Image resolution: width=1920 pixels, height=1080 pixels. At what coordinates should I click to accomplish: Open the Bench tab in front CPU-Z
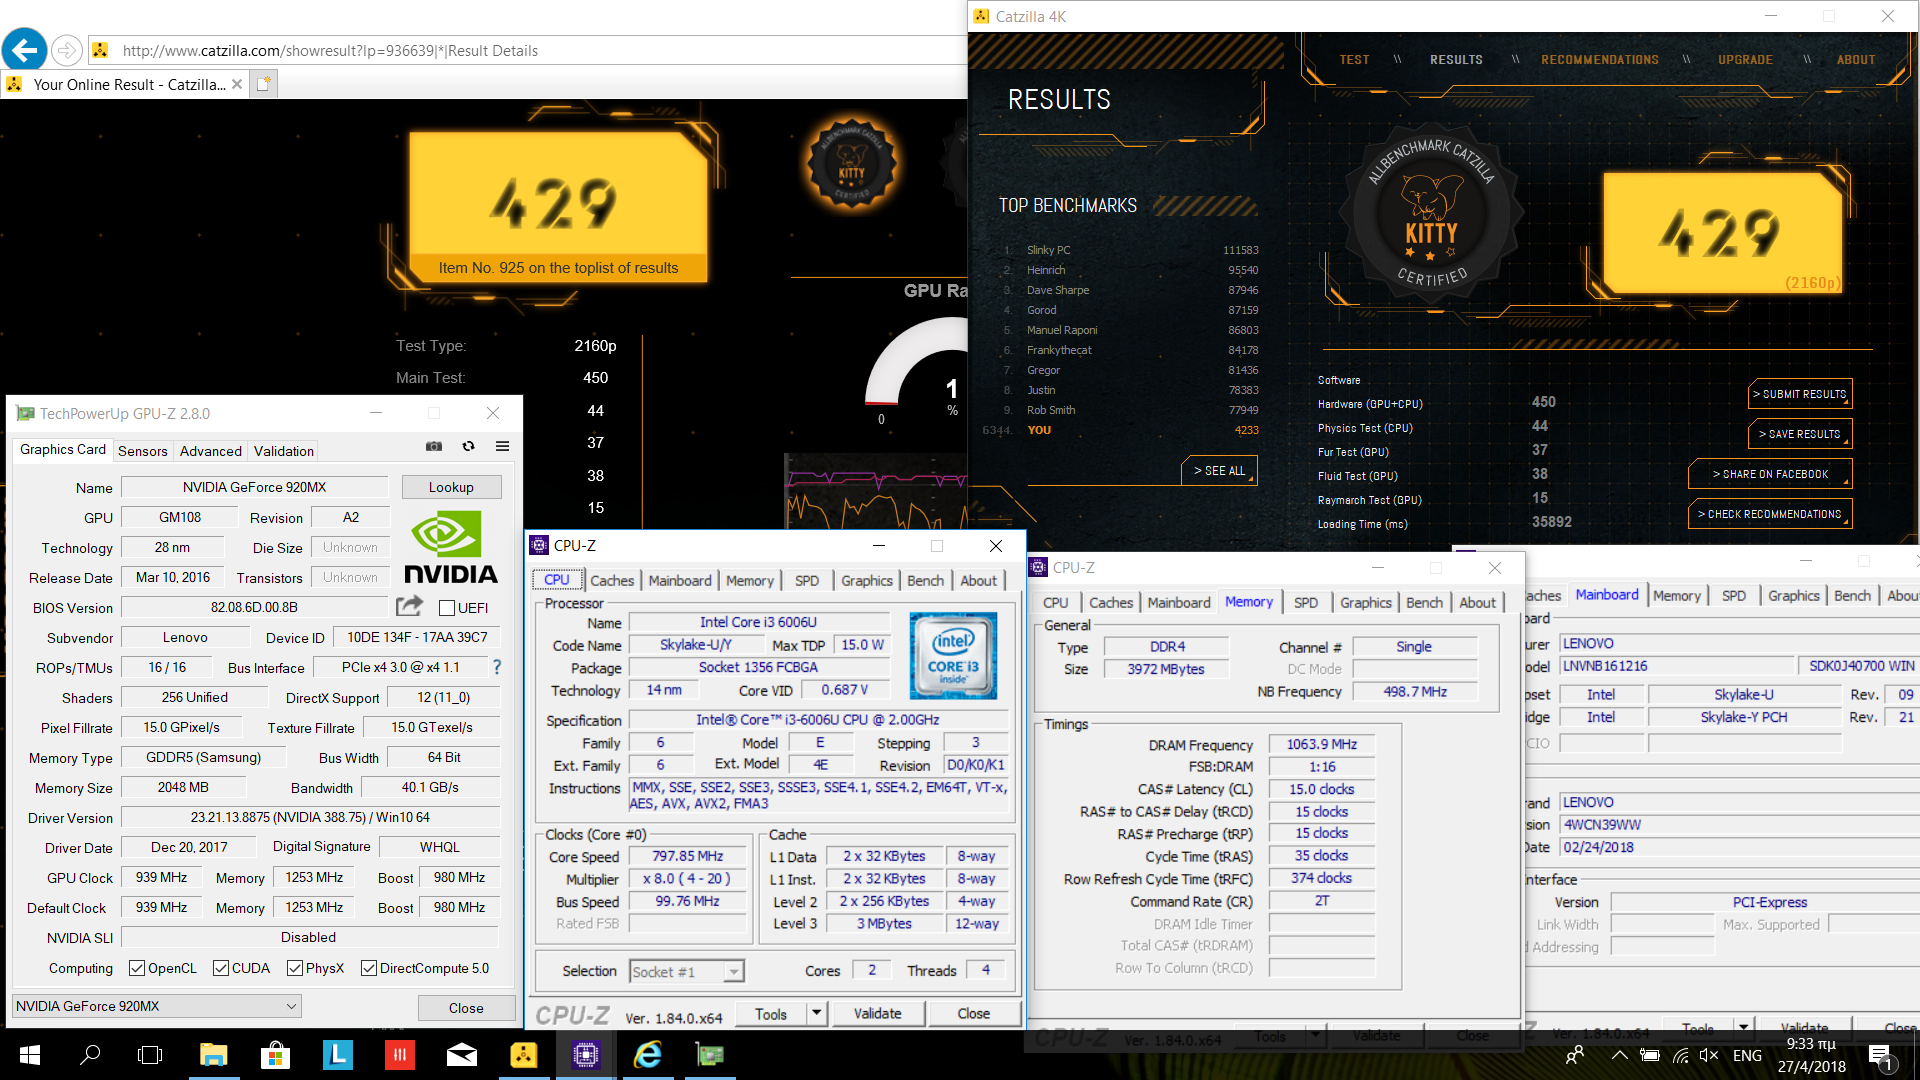click(925, 580)
